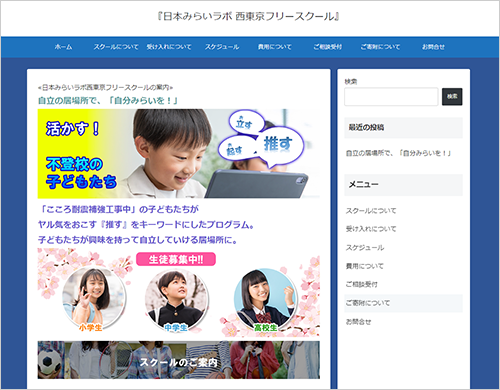Click the text line ヤル気をおこす『推す』をキーワードにしたプログラム。
The image size is (500, 390).
146,225
